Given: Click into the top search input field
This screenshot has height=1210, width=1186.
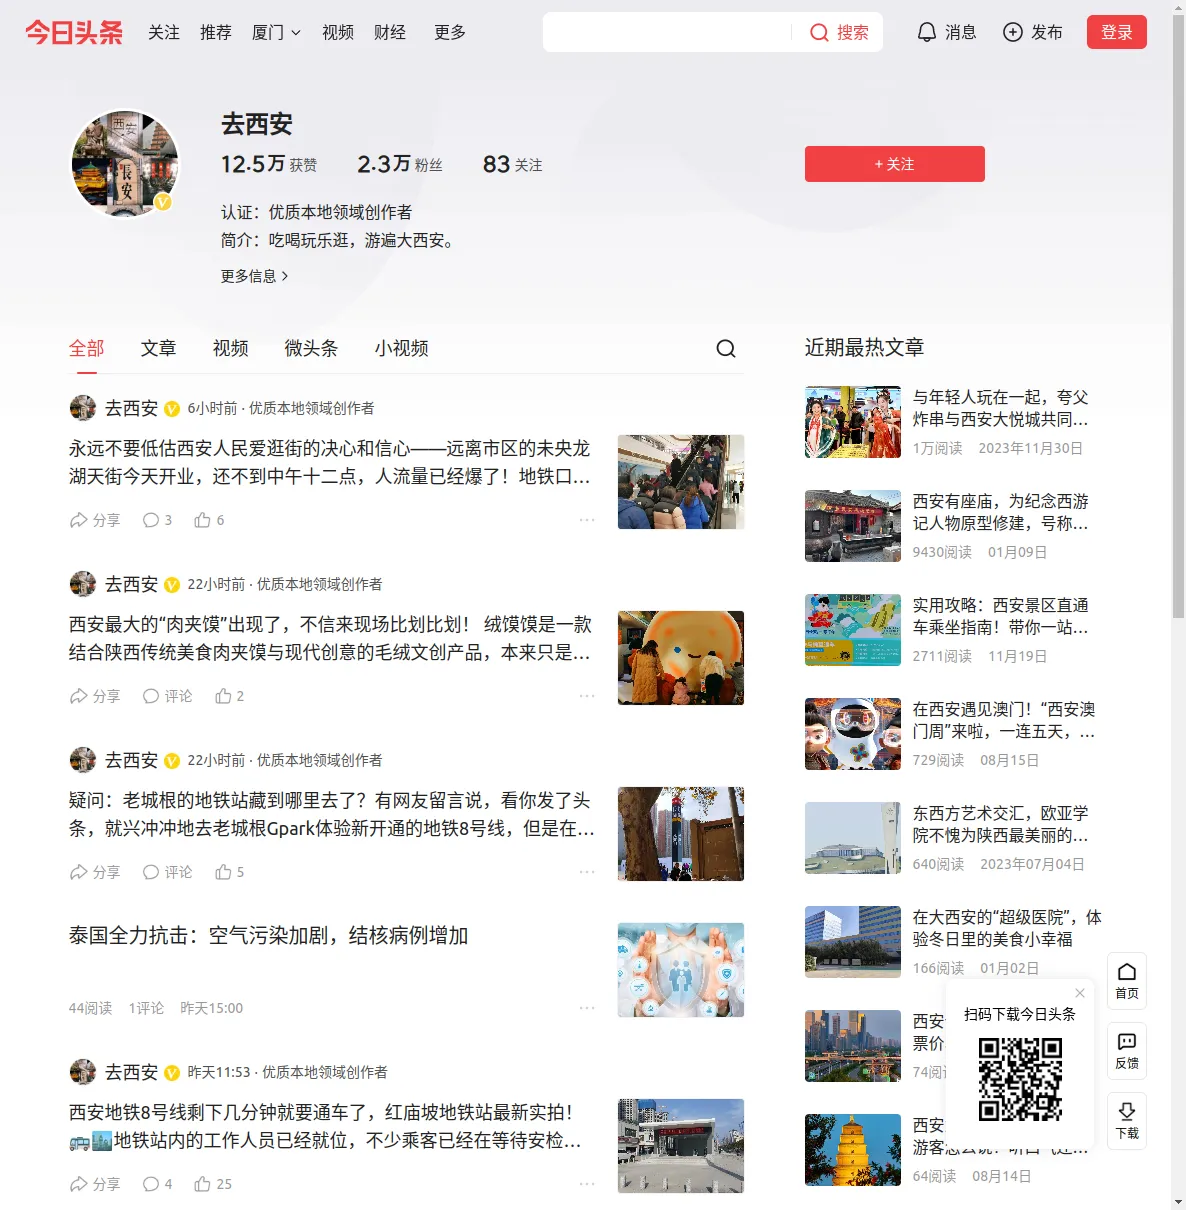Looking at the screenshot, I should pos(666,33).
